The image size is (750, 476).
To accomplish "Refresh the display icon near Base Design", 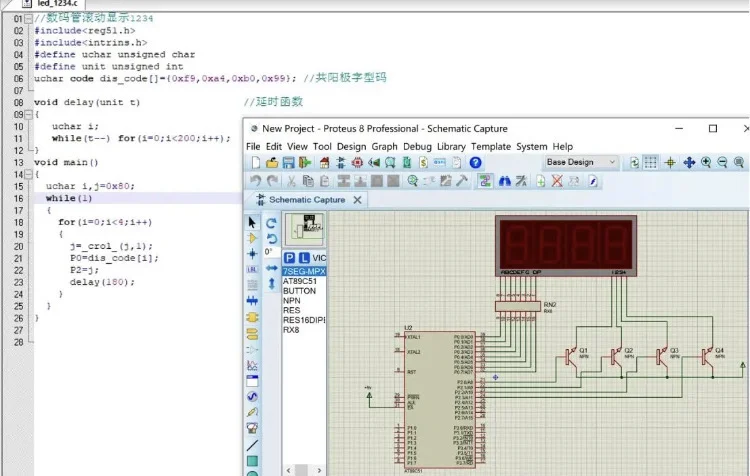I will click(634, 163).
